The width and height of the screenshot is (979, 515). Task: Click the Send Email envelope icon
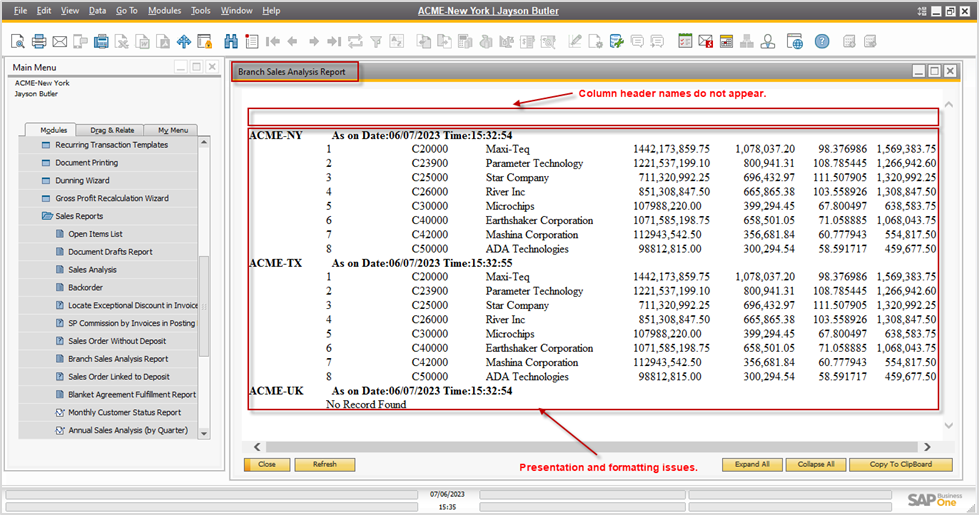pos(59,42)
